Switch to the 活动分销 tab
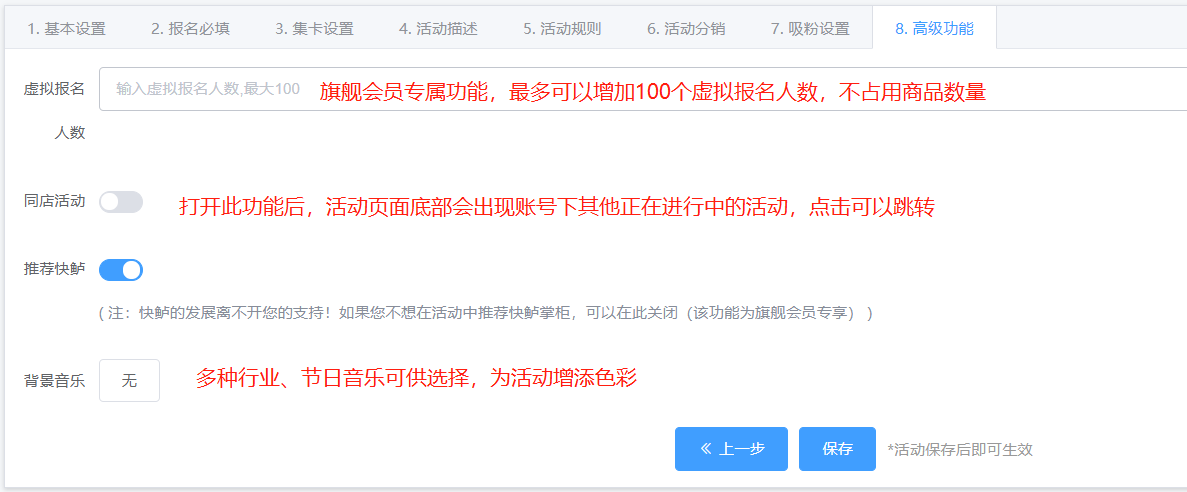This screenshot has width=1187, height=492. (x=686, y=28)
